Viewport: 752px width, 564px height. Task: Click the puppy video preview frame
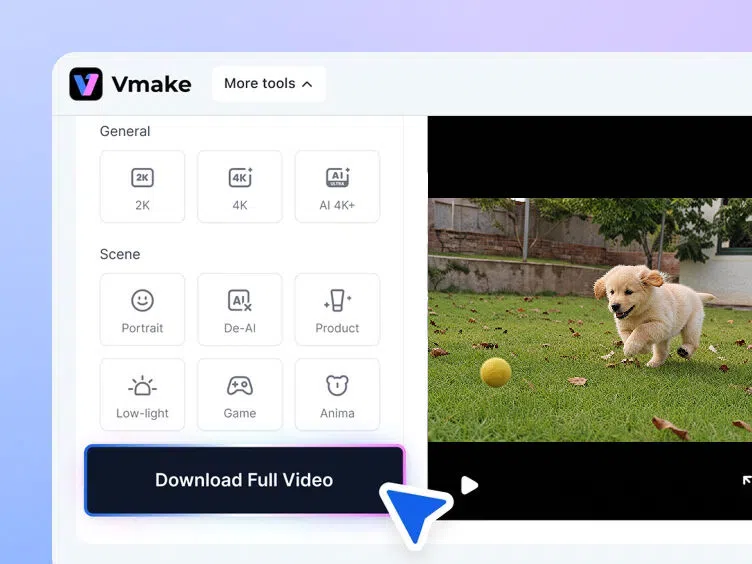[x=590, y=320]
